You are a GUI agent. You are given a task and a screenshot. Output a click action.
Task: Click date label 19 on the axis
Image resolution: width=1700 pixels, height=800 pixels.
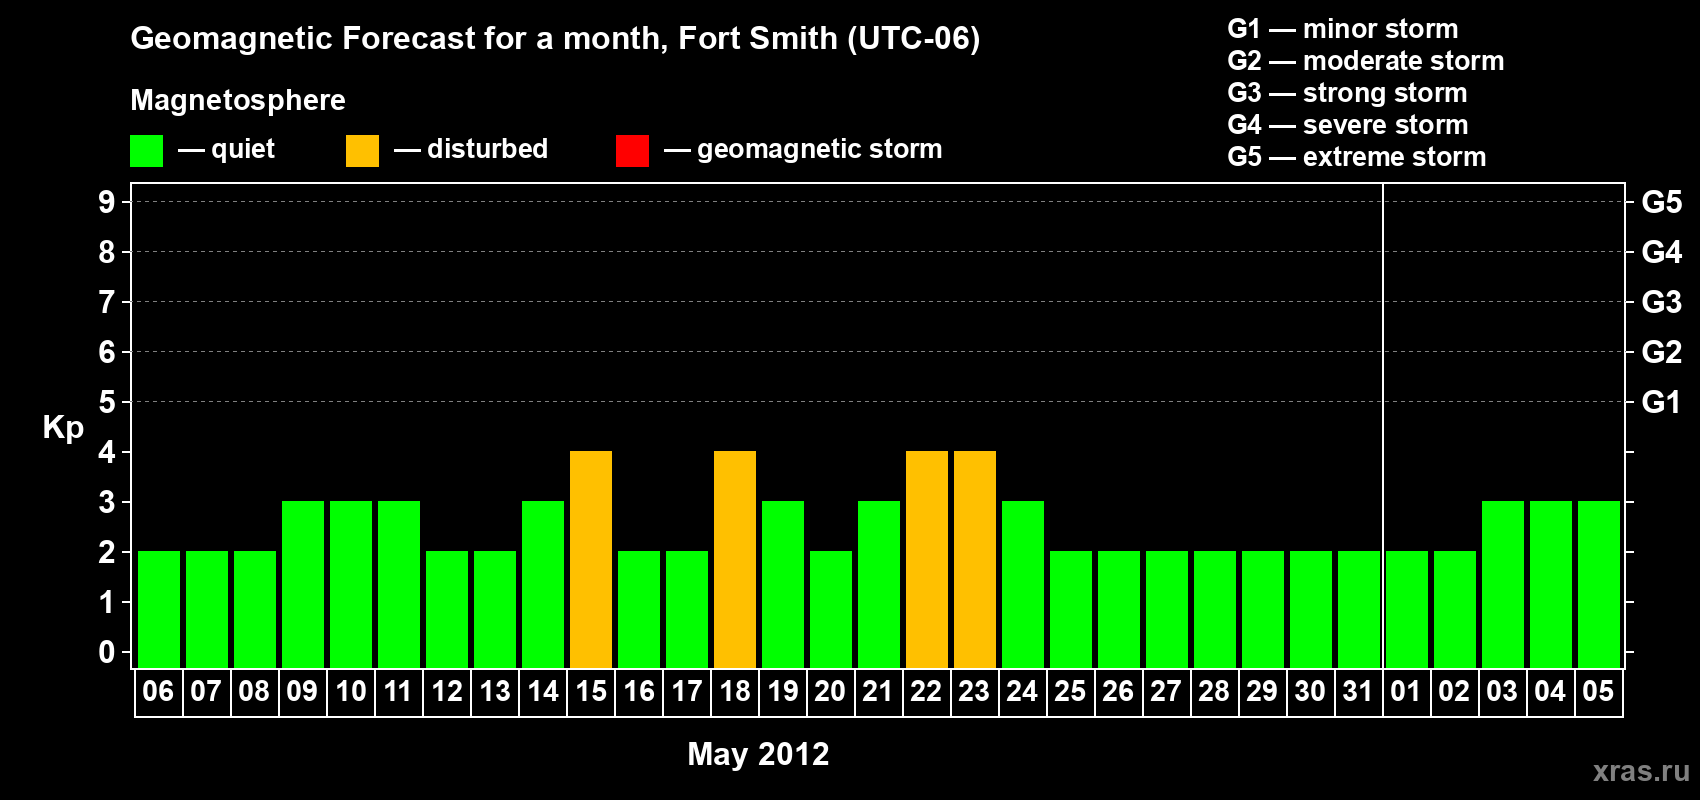783,692
